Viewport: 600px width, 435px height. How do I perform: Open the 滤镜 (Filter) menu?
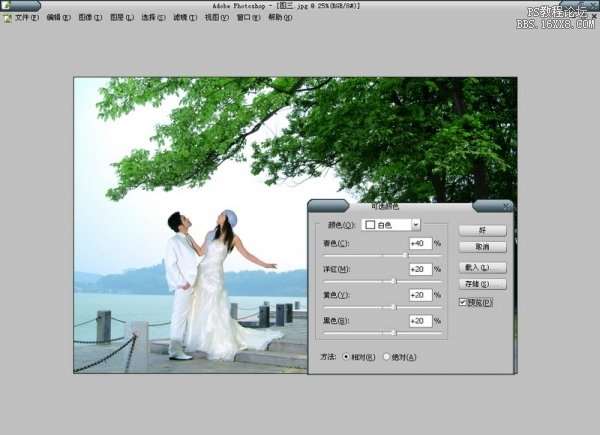tap(183, 18)
